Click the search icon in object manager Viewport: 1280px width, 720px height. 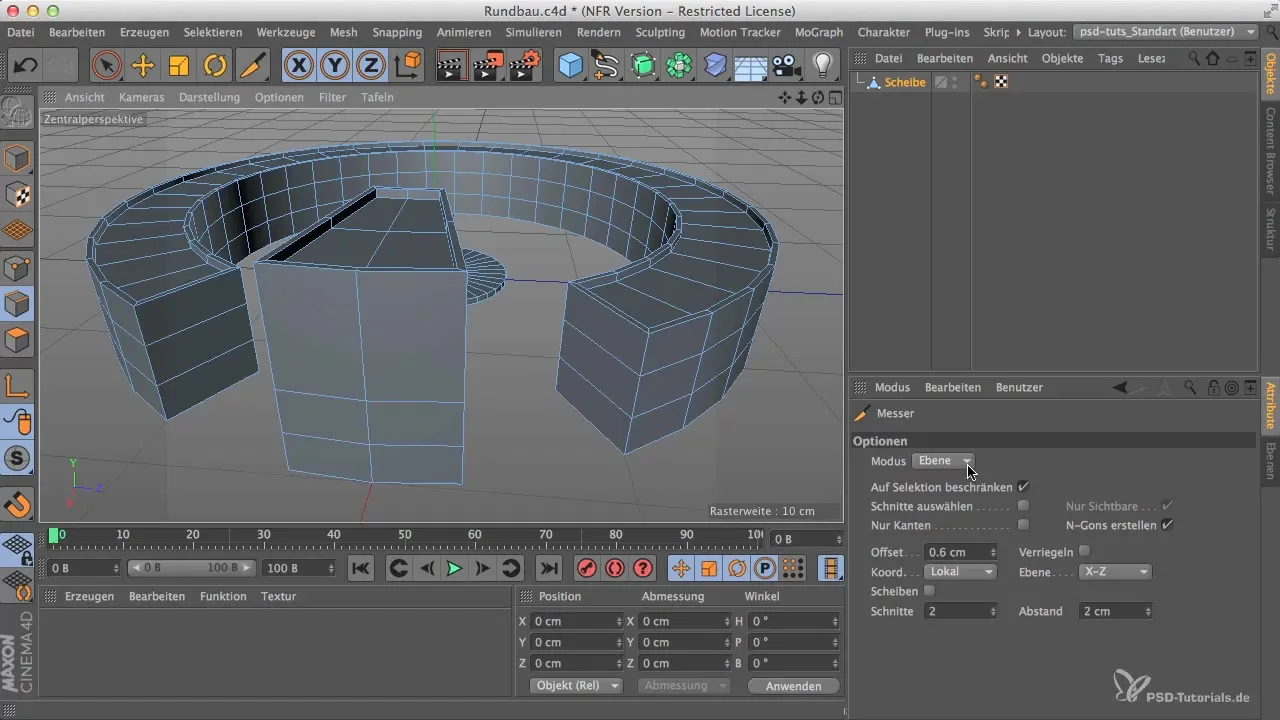1193,58
